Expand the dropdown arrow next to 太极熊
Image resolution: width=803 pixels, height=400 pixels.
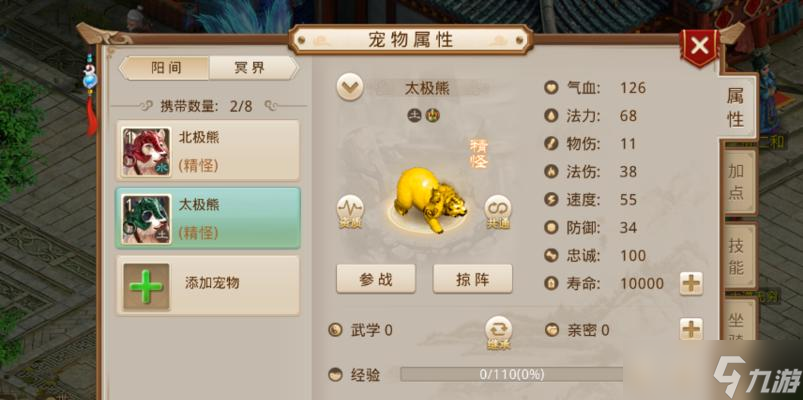coord(350,88)
